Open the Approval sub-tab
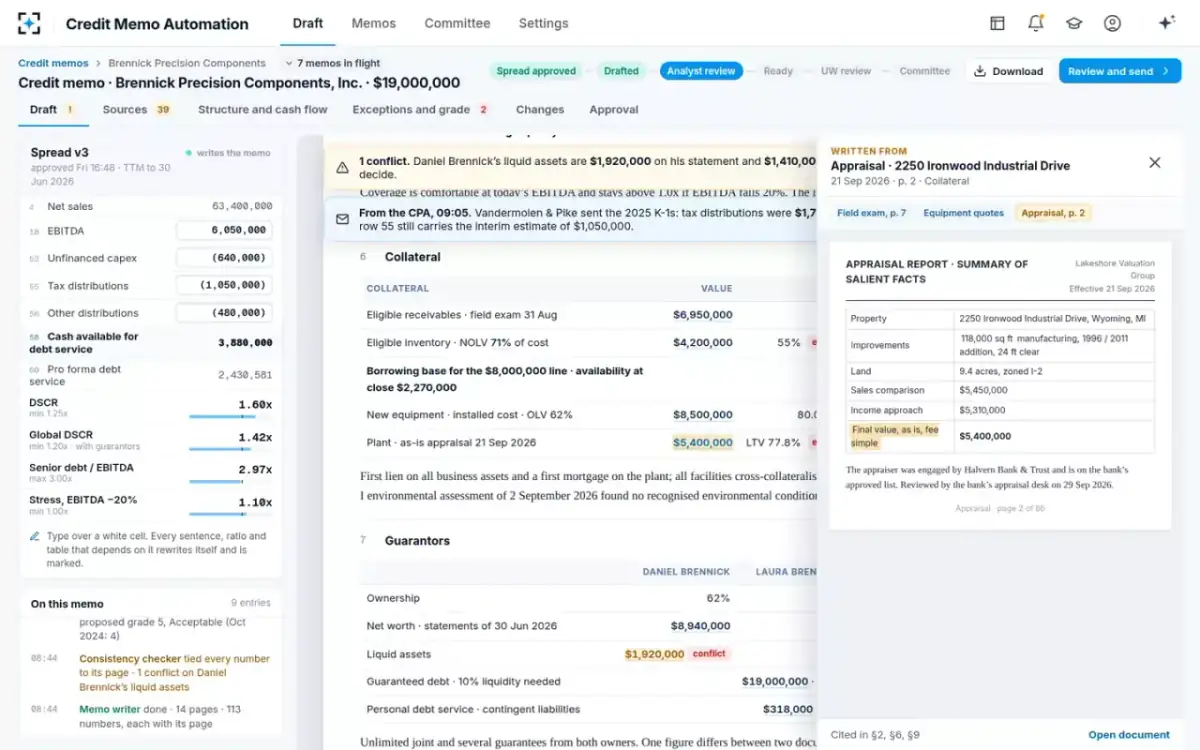 click(614, 109)
